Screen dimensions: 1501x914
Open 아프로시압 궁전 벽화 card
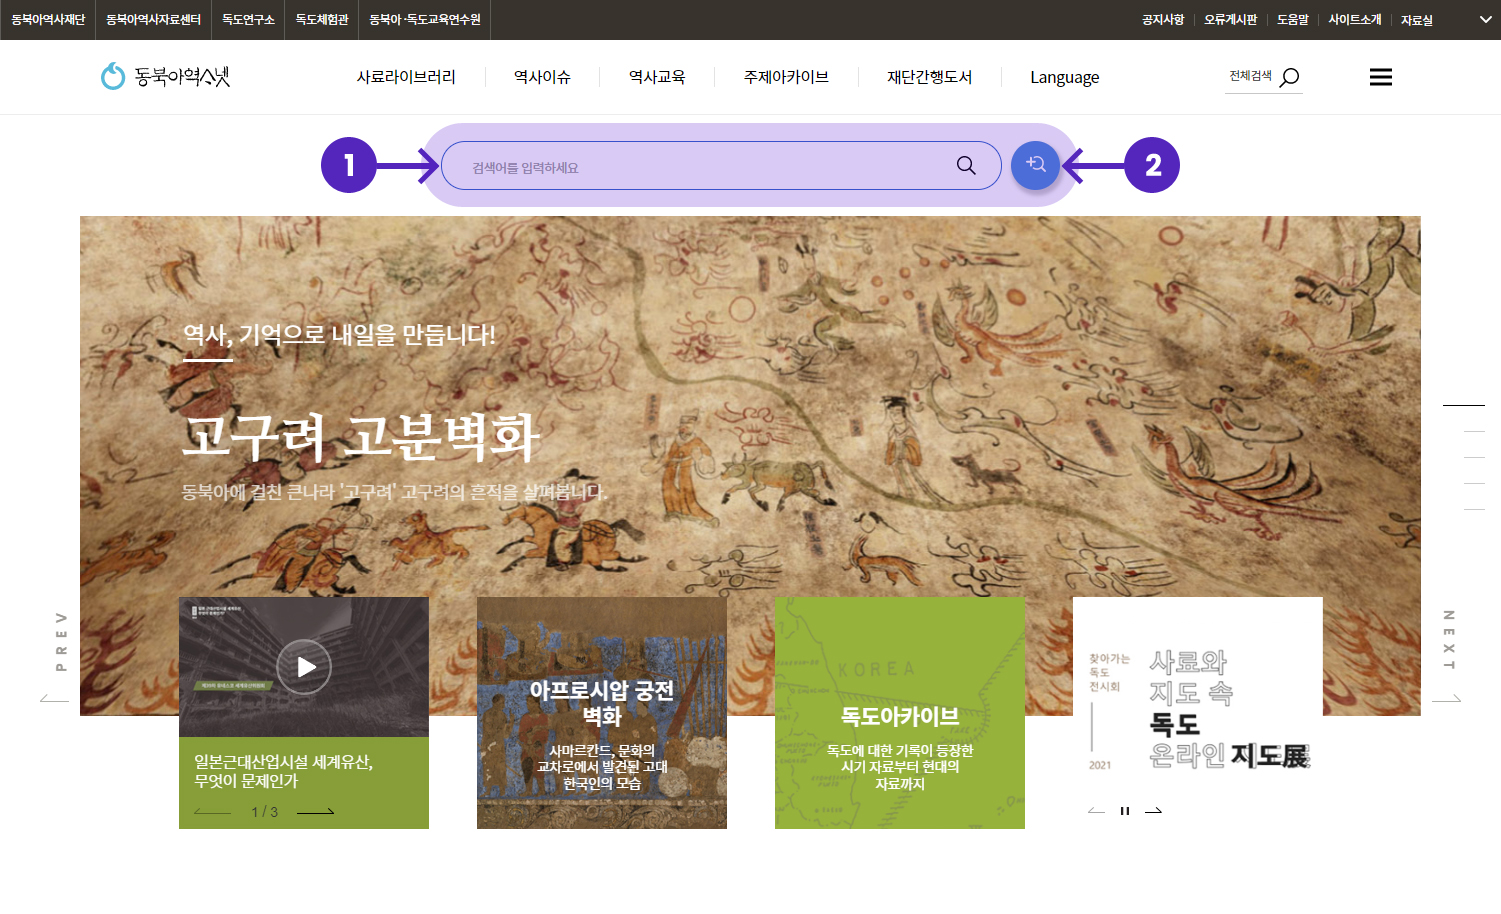point(602,713)
